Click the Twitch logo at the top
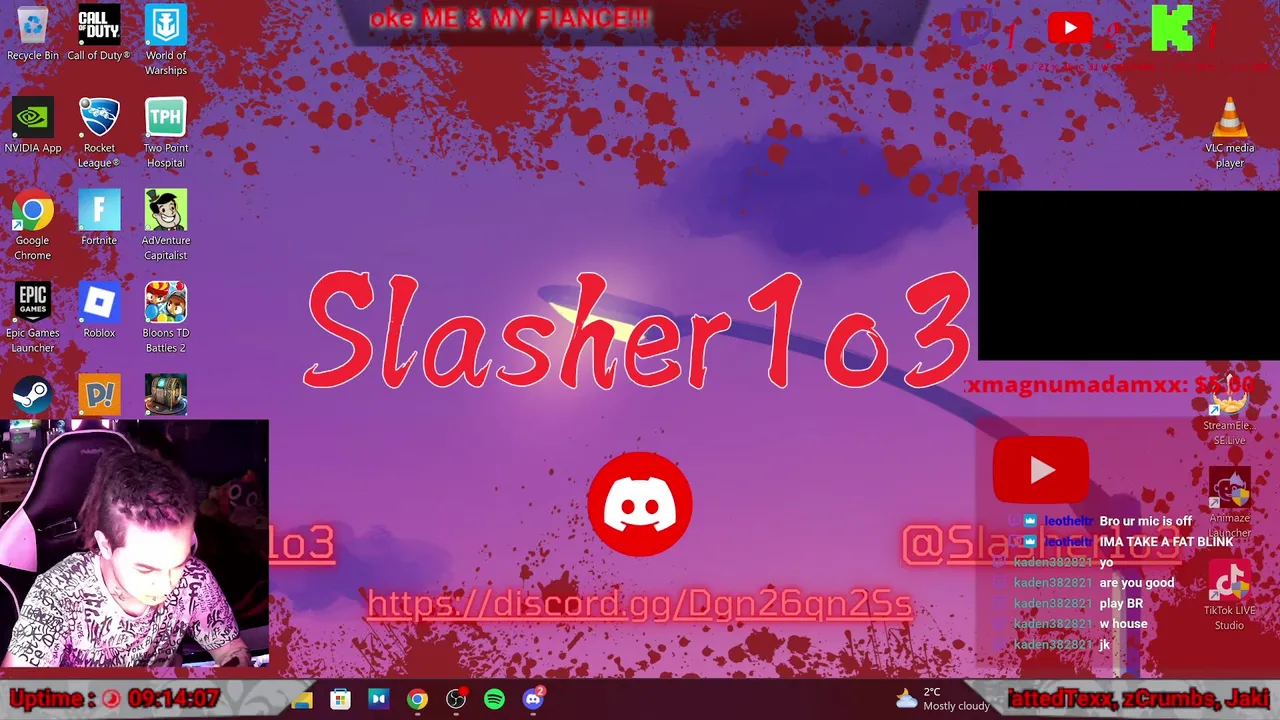The height and width of the screenshot is (720, 1280). coord(970,30)
